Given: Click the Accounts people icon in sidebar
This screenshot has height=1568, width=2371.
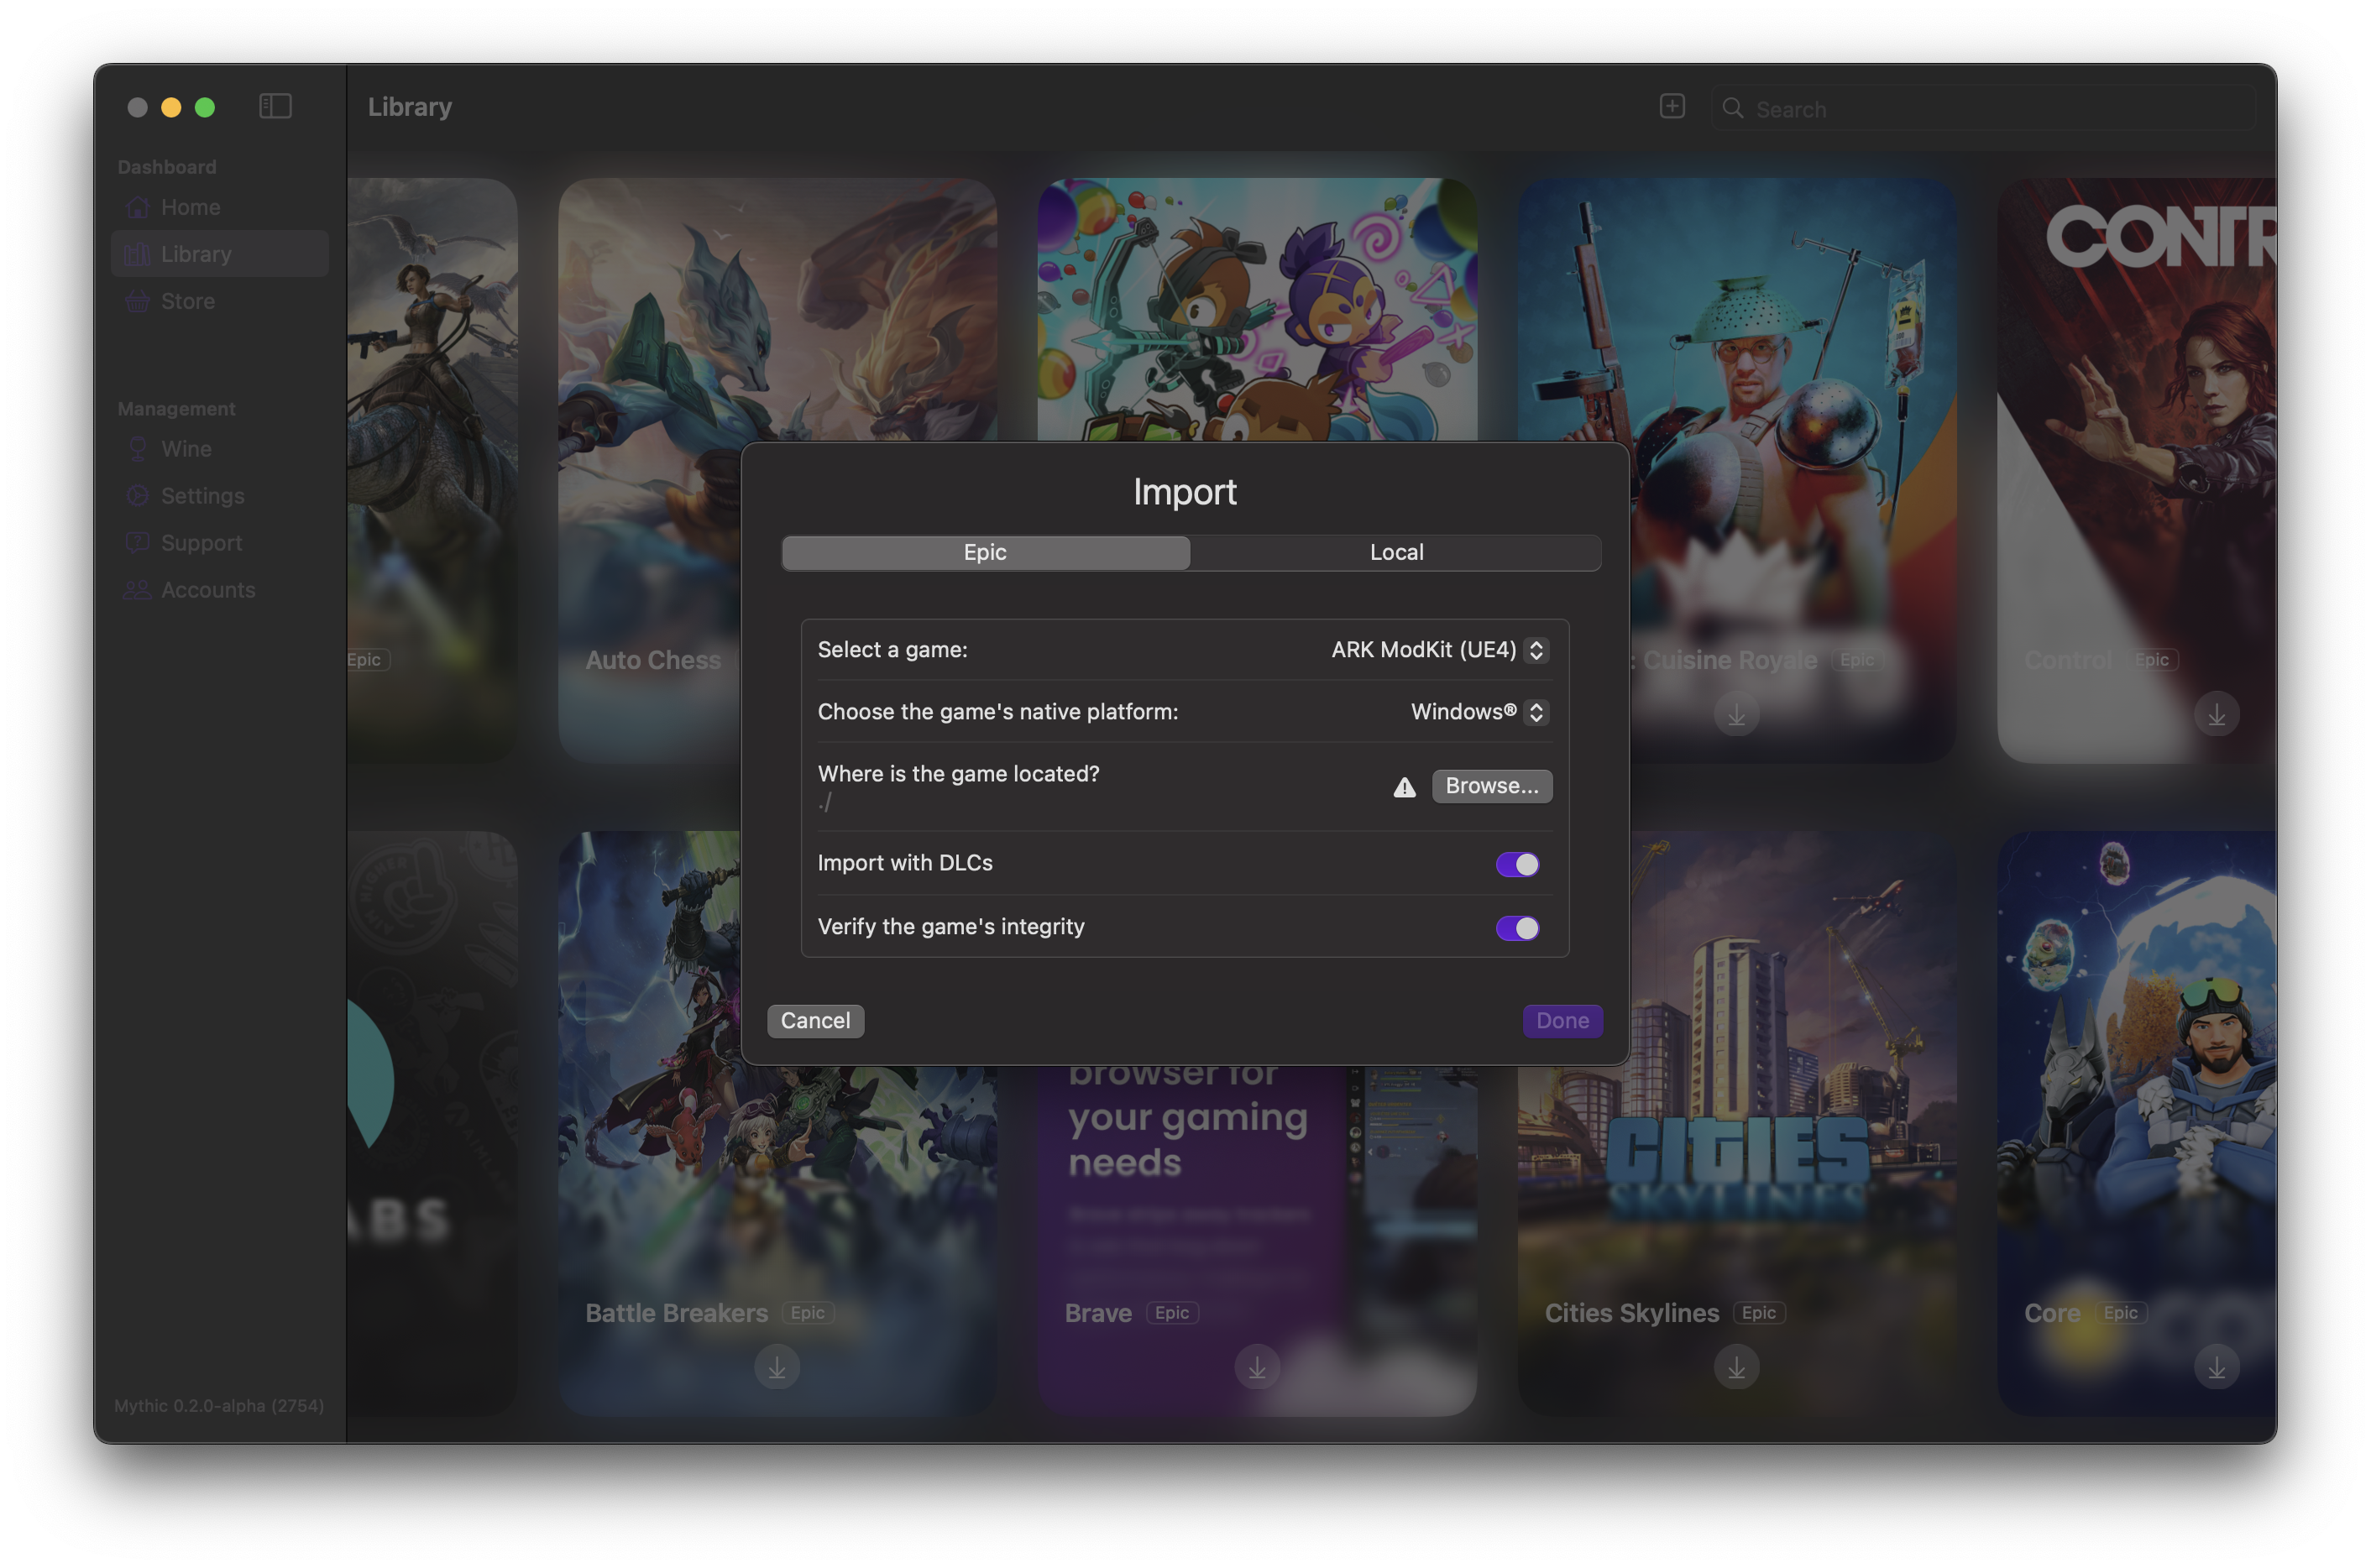Looking at the screenshot, I should coord(137,590).
